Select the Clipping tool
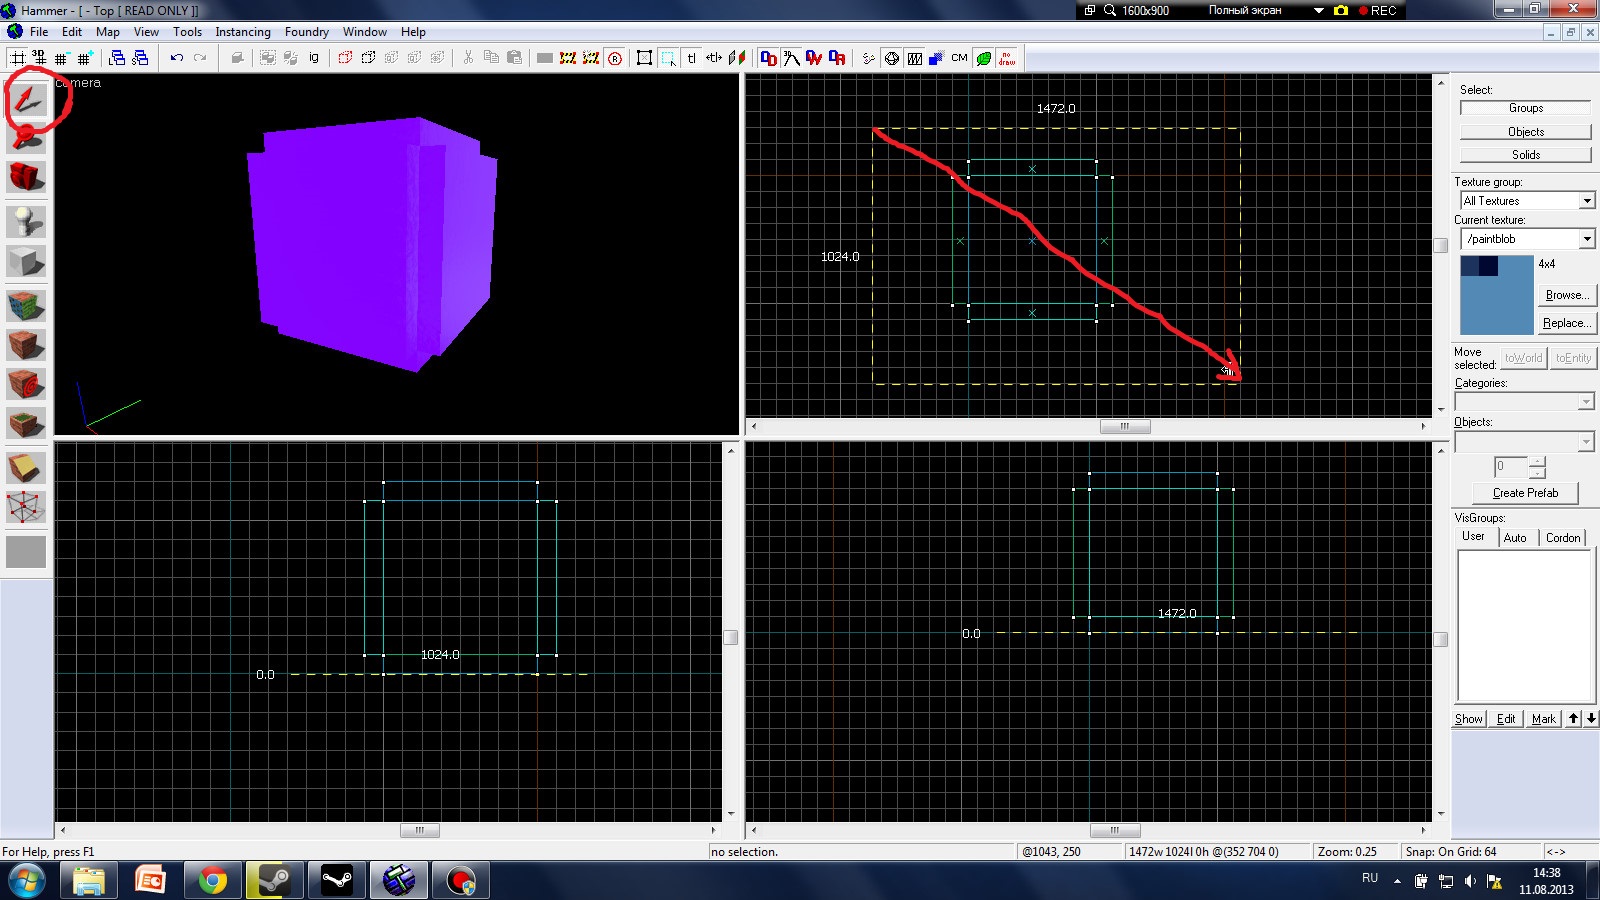The image size is (1600, 900). click(26, 467)
